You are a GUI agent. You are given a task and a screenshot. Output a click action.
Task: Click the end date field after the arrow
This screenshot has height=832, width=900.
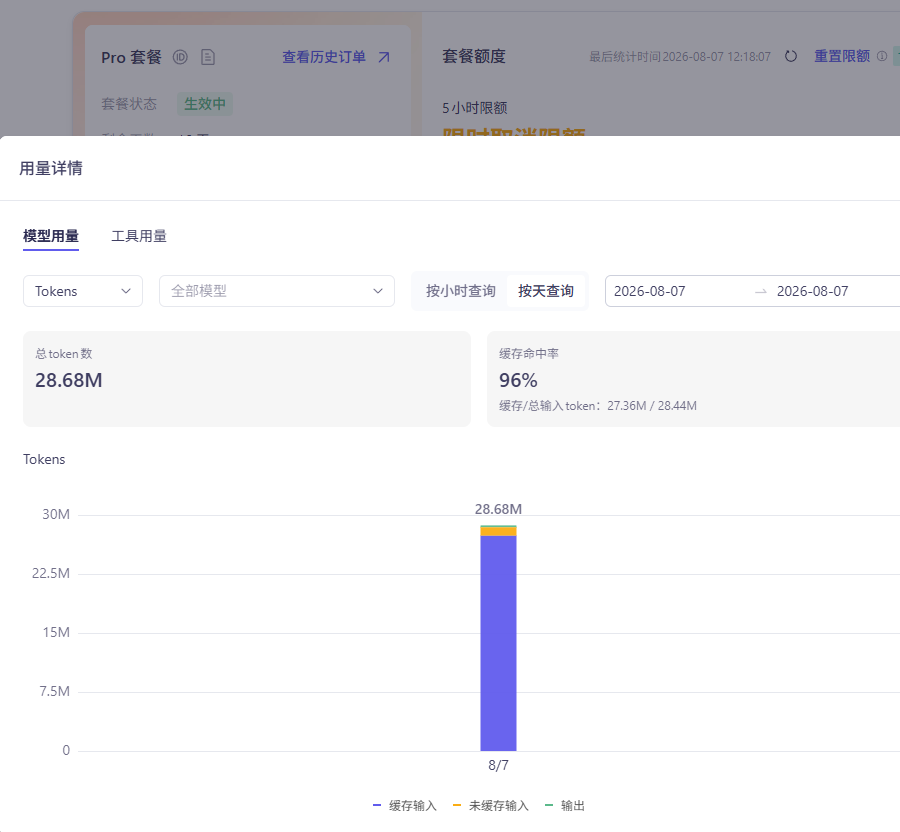coord(813,291)
